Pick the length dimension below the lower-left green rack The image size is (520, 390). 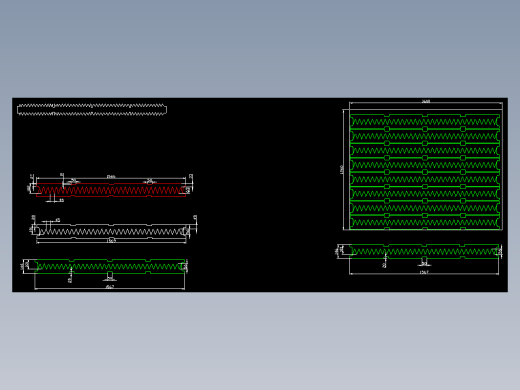point(110,287)
